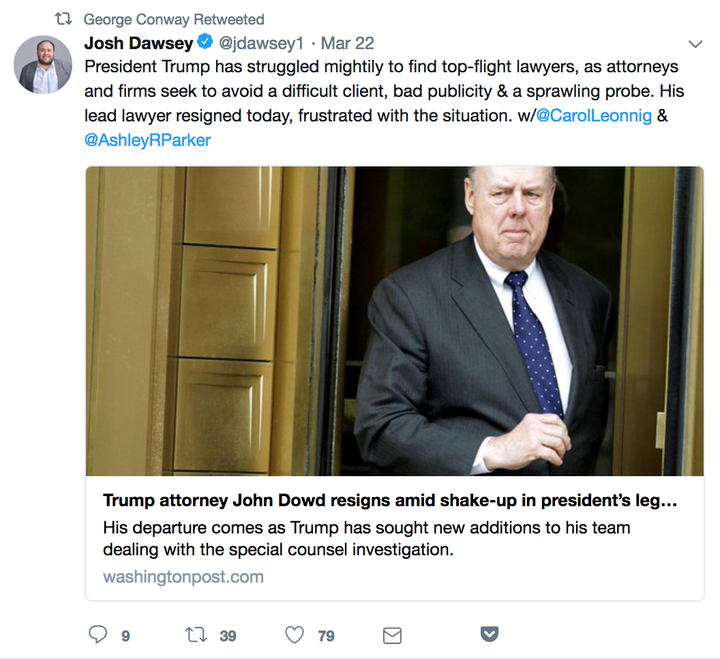
Task: Send tweet via direct message envelope icon
Action: point(392,636)
